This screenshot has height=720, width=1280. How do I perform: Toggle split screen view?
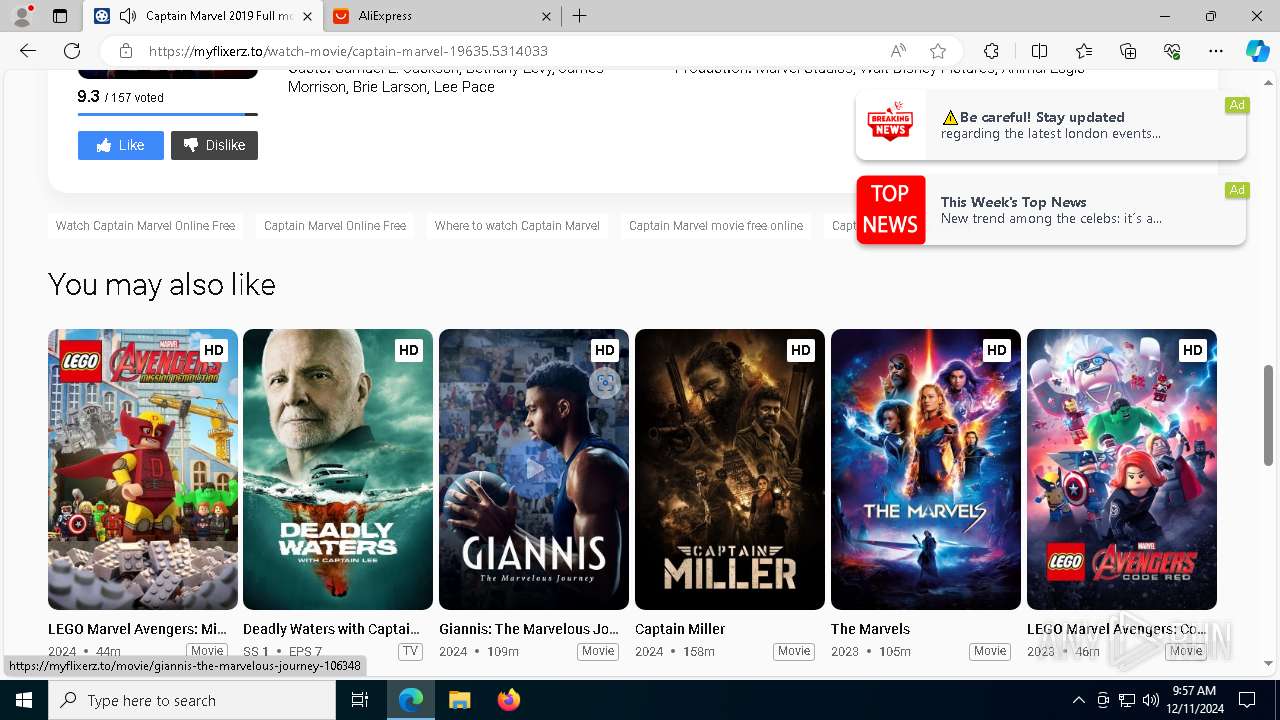tap(1039, 51)
